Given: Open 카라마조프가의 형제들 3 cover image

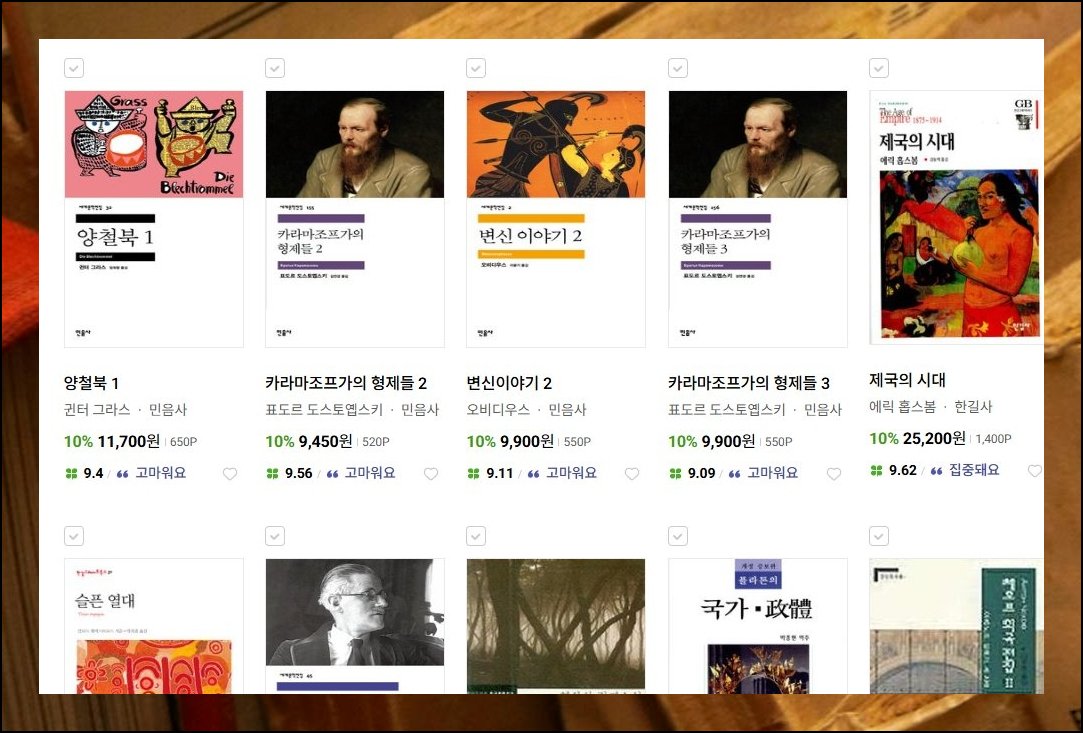Looking at the screenshot, I should [758, 219].
